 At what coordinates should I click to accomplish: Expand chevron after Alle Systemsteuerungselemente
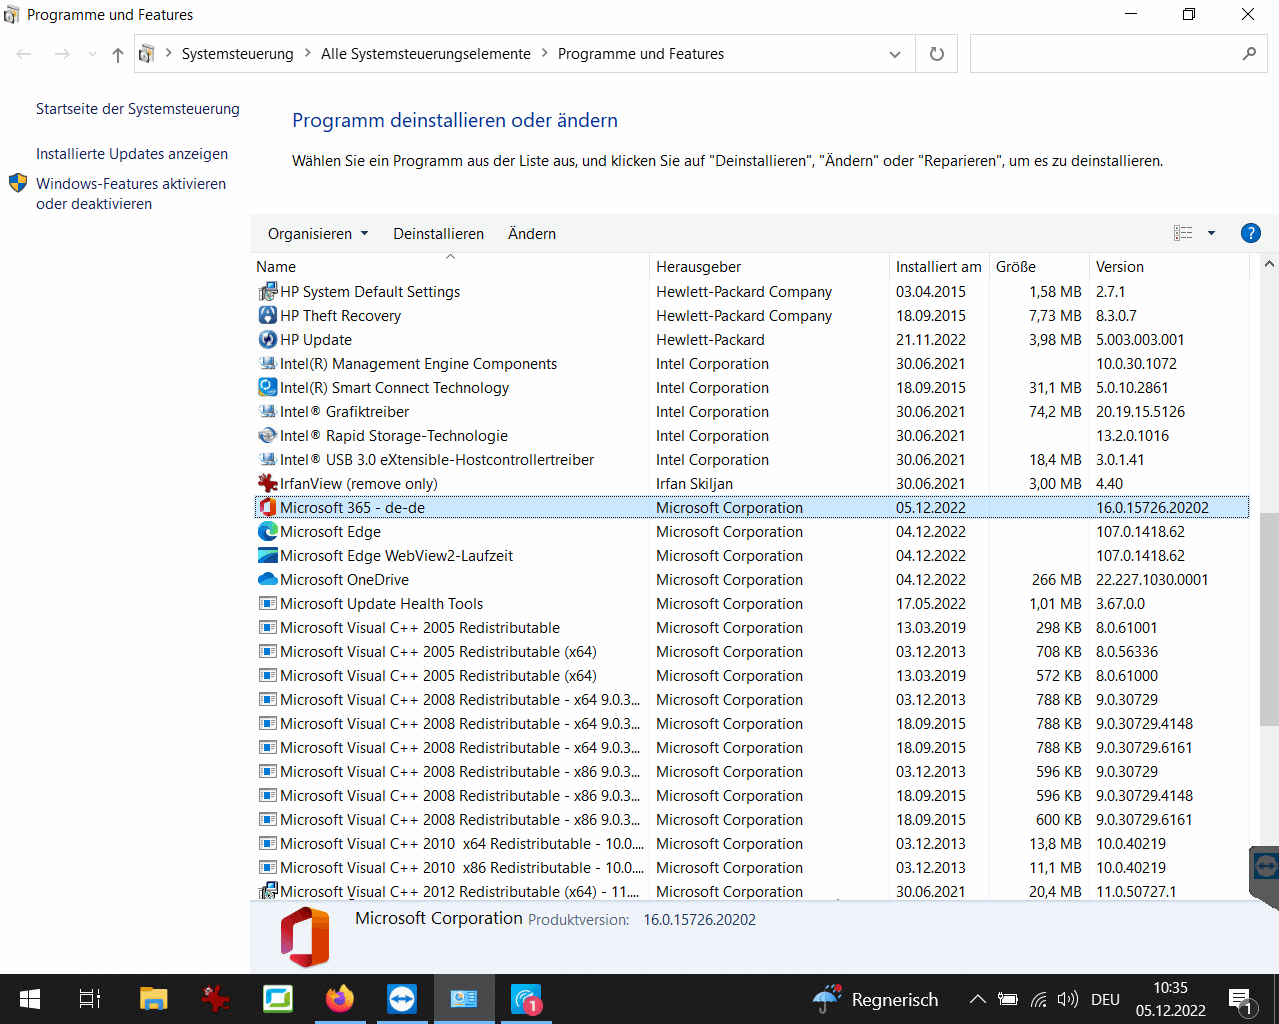545,54
